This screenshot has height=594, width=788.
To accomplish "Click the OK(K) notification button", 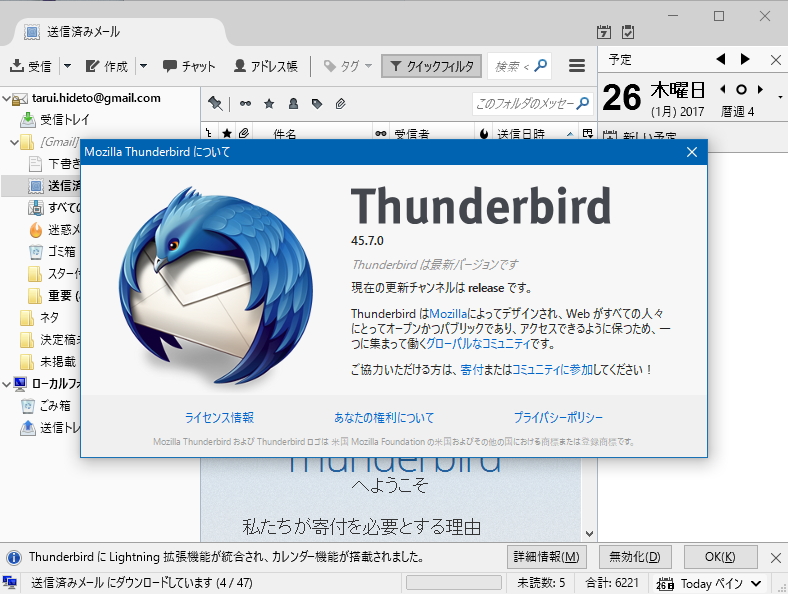I will click(x=720, y=557).
